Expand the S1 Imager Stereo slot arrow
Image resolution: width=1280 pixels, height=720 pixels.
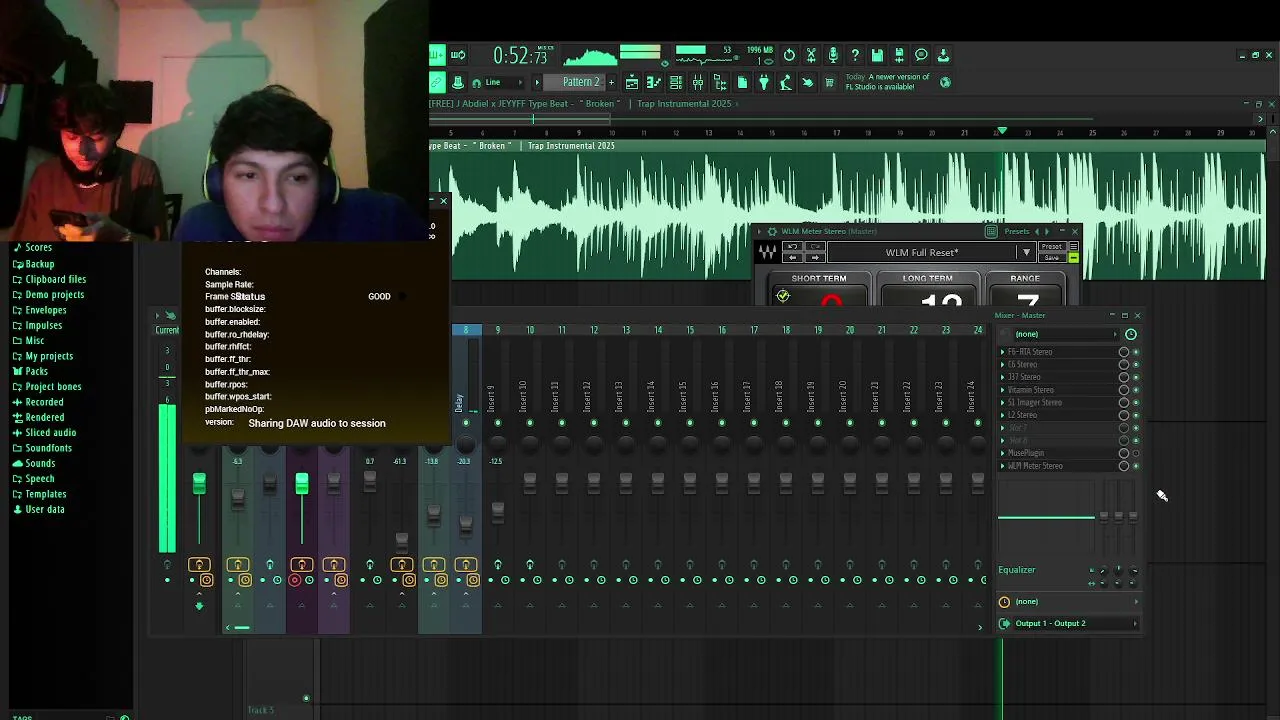(1002, 403)
